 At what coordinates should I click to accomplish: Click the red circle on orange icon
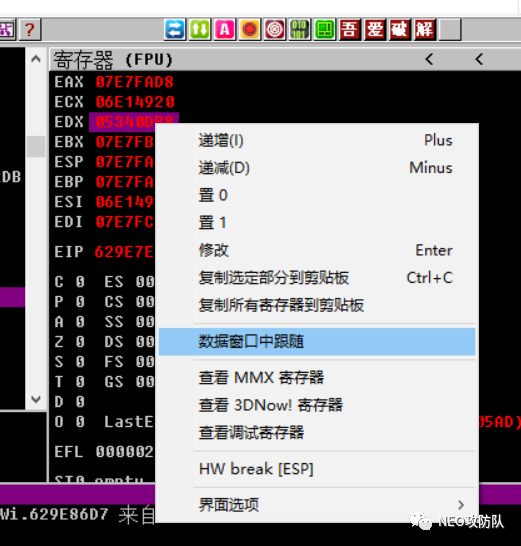click(250, 30)
